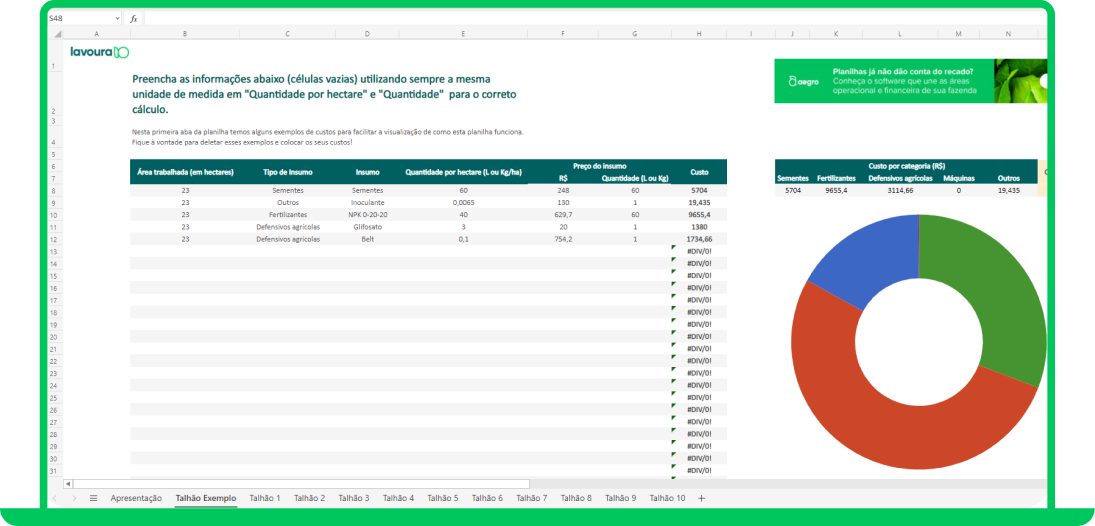Open the all sheets list icon
The width and height of the screenshot is (1095, 526).
pyautogui.click(x=94, y=498)
